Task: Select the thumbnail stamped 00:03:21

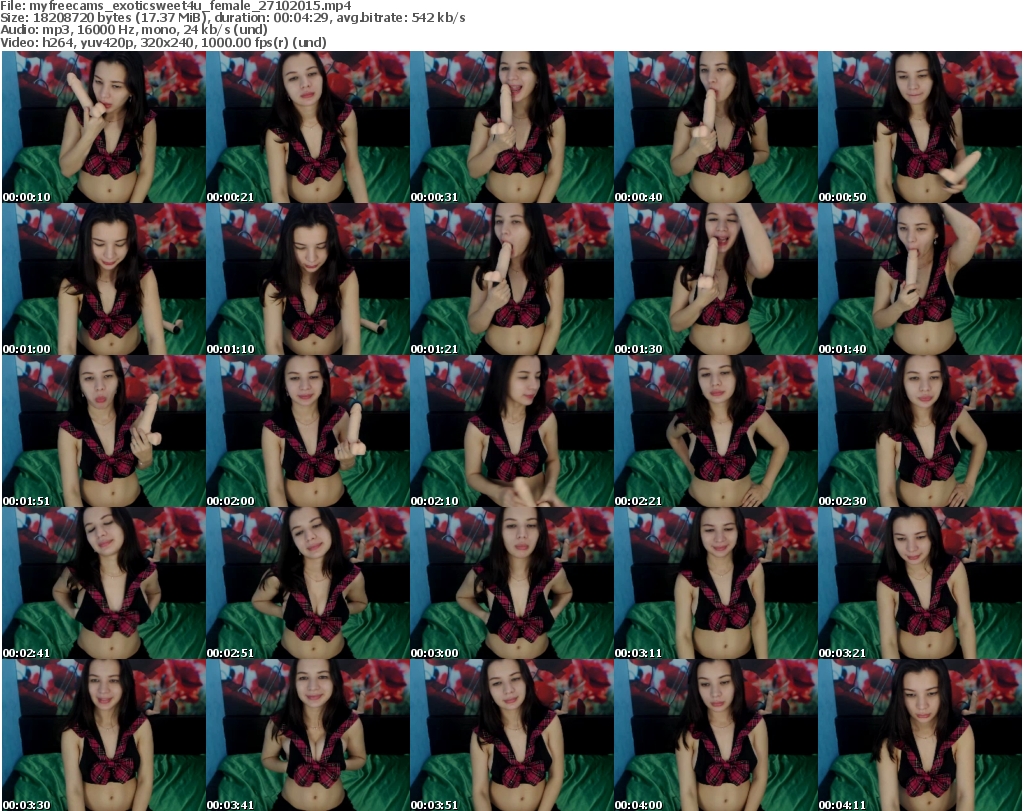Action: coord(920,584)
